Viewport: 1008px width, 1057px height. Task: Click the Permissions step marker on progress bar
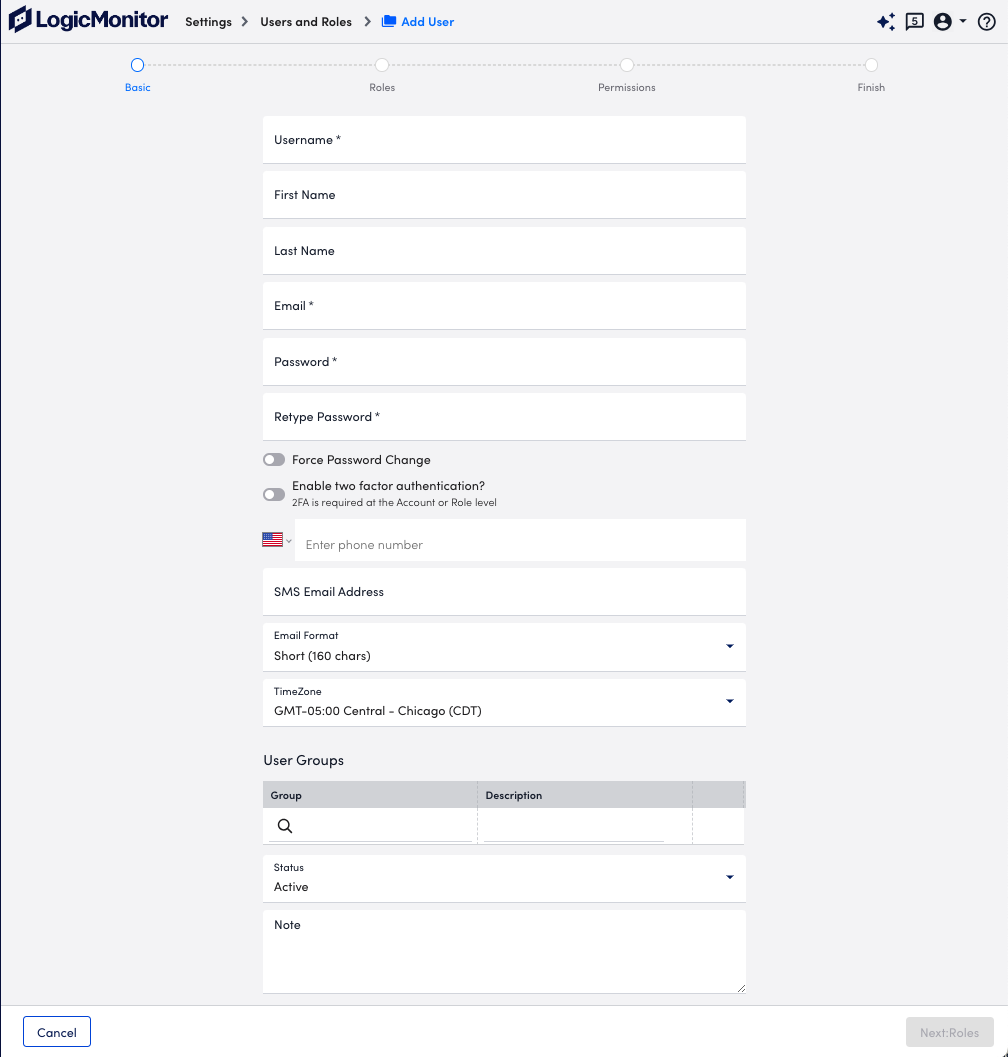[626, 64]
